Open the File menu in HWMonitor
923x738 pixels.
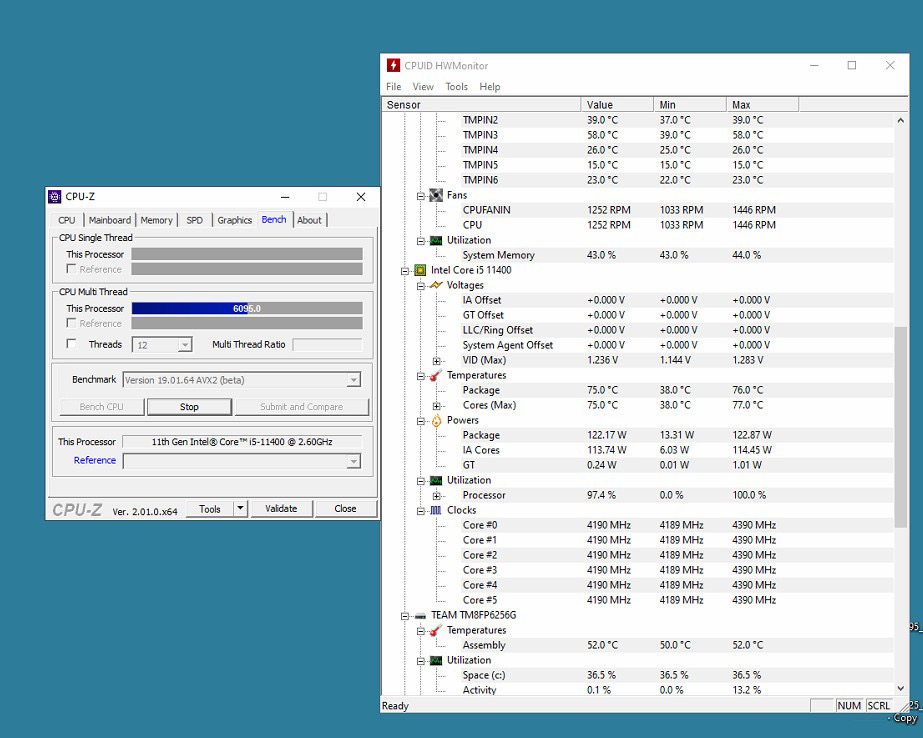pyautogui.click(x=393, y=87)
